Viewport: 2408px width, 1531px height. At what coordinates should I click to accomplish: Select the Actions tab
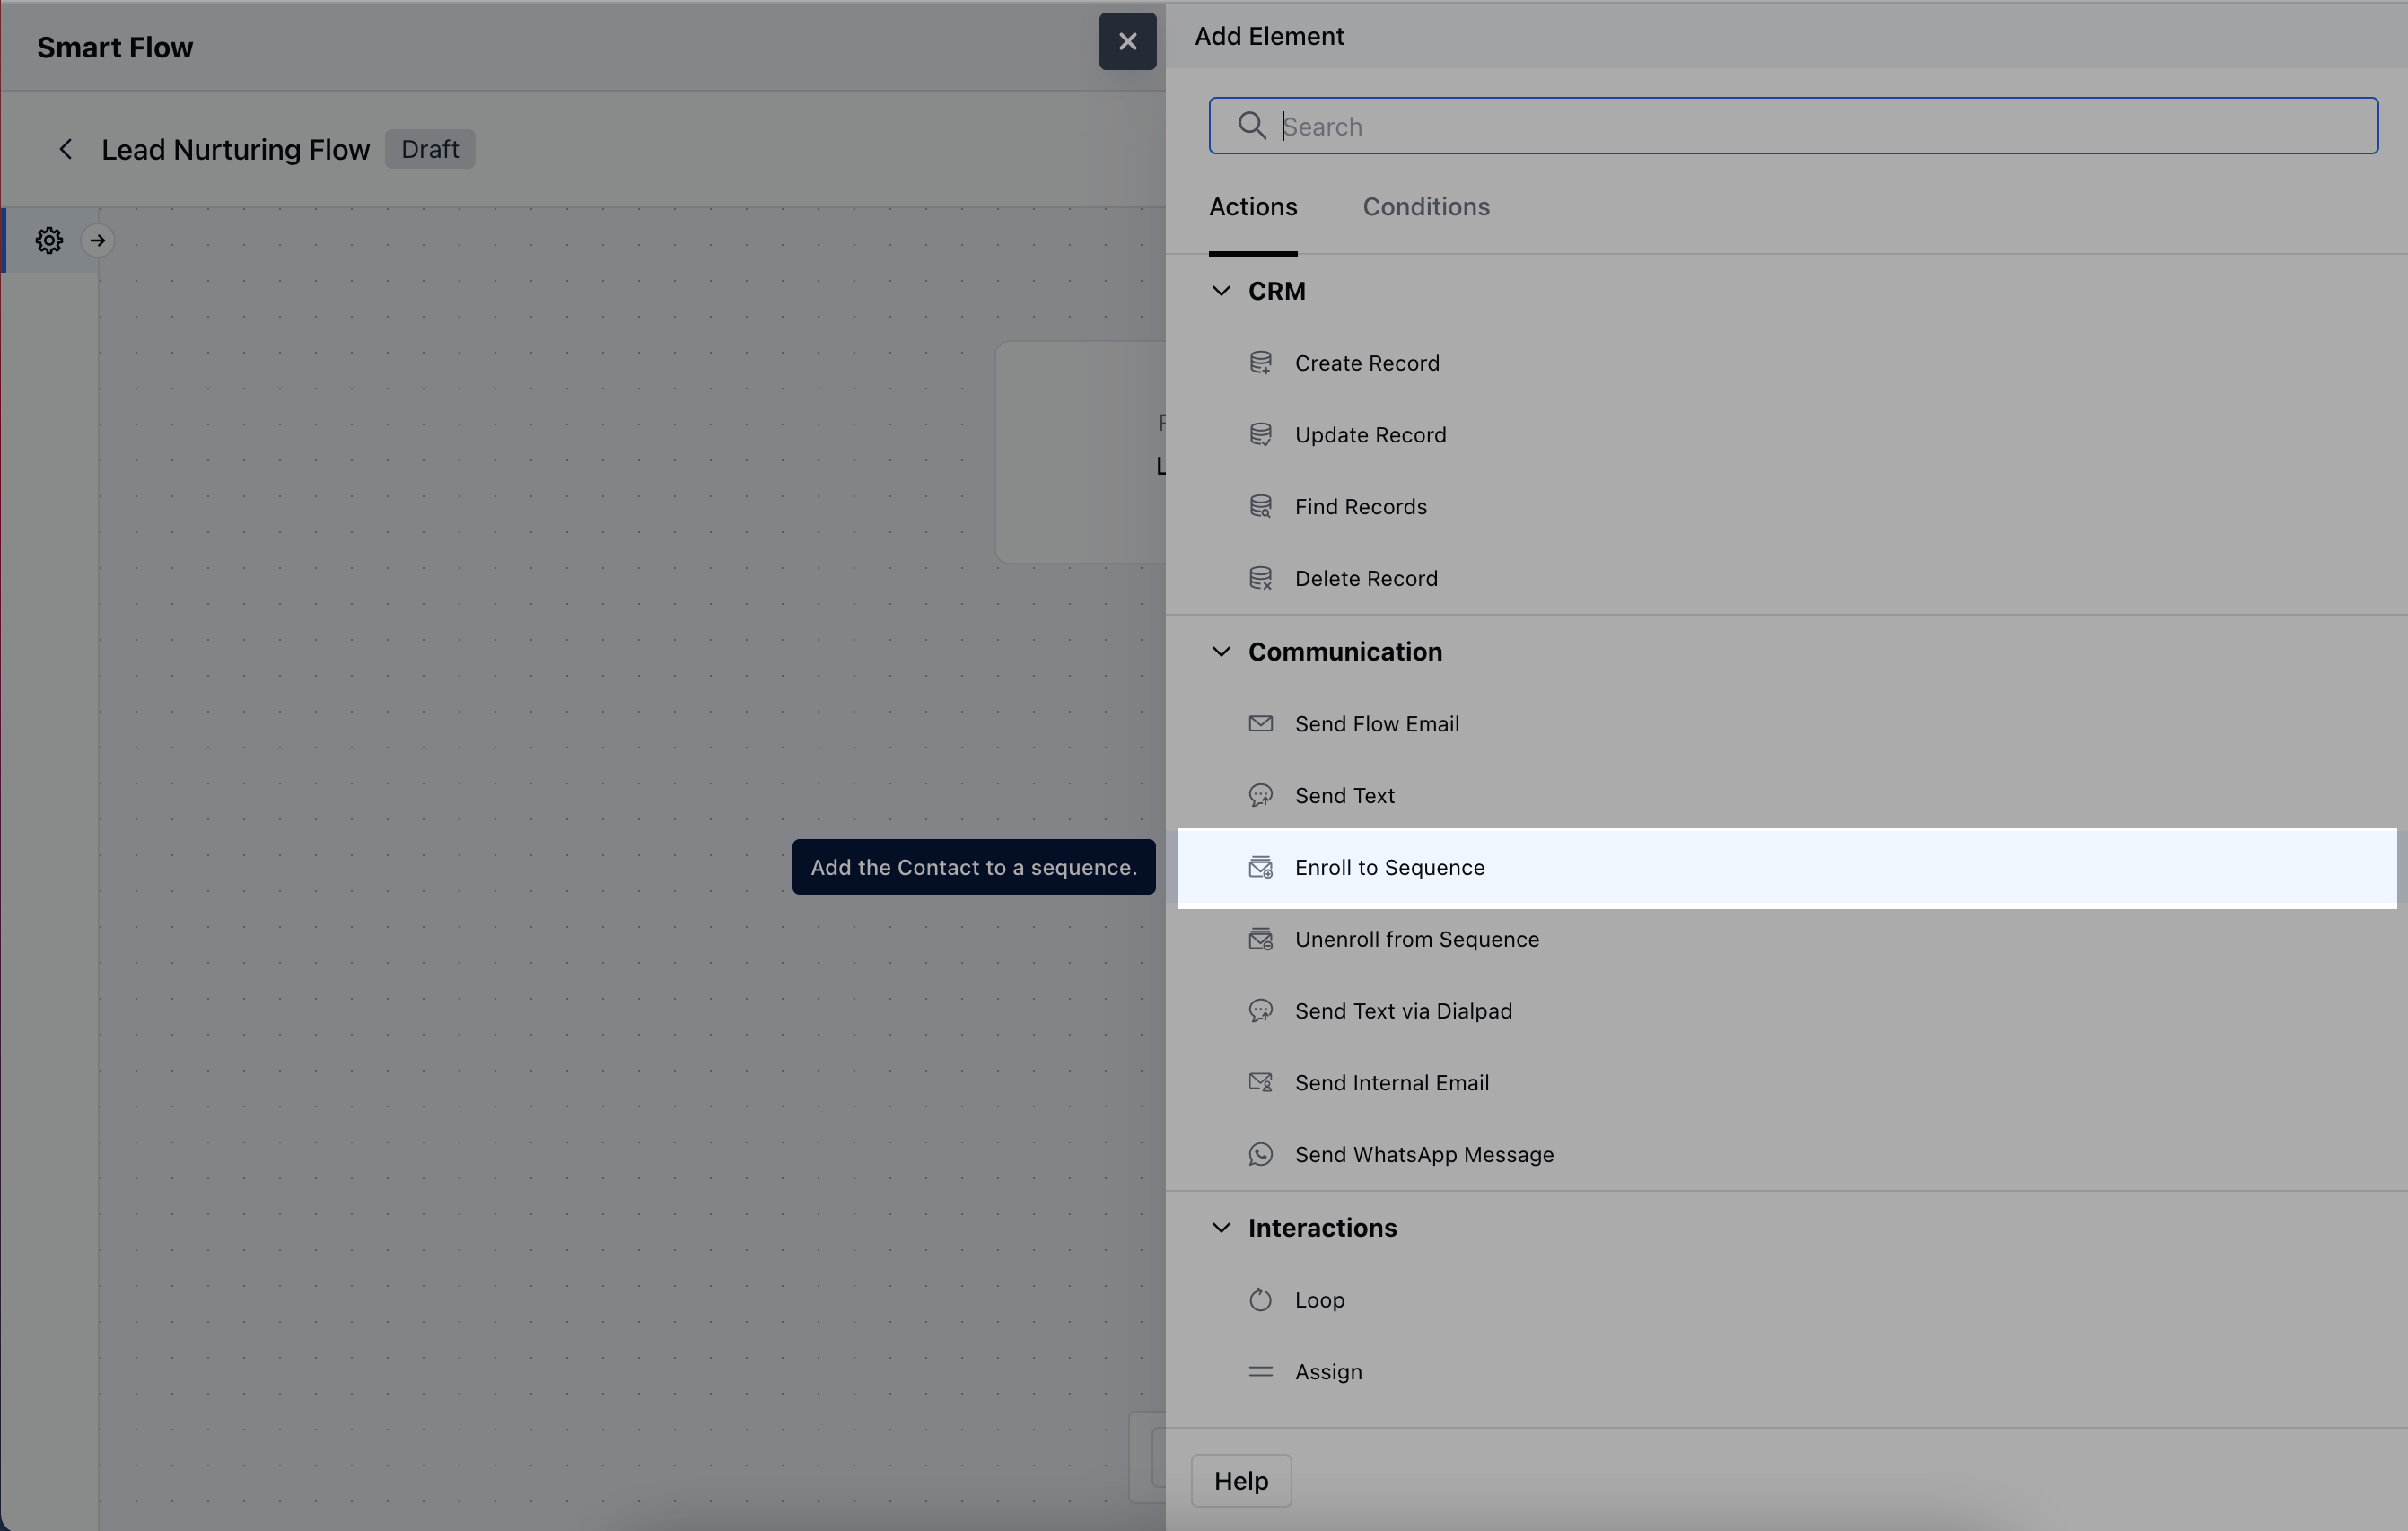[x=1252, y=207]
